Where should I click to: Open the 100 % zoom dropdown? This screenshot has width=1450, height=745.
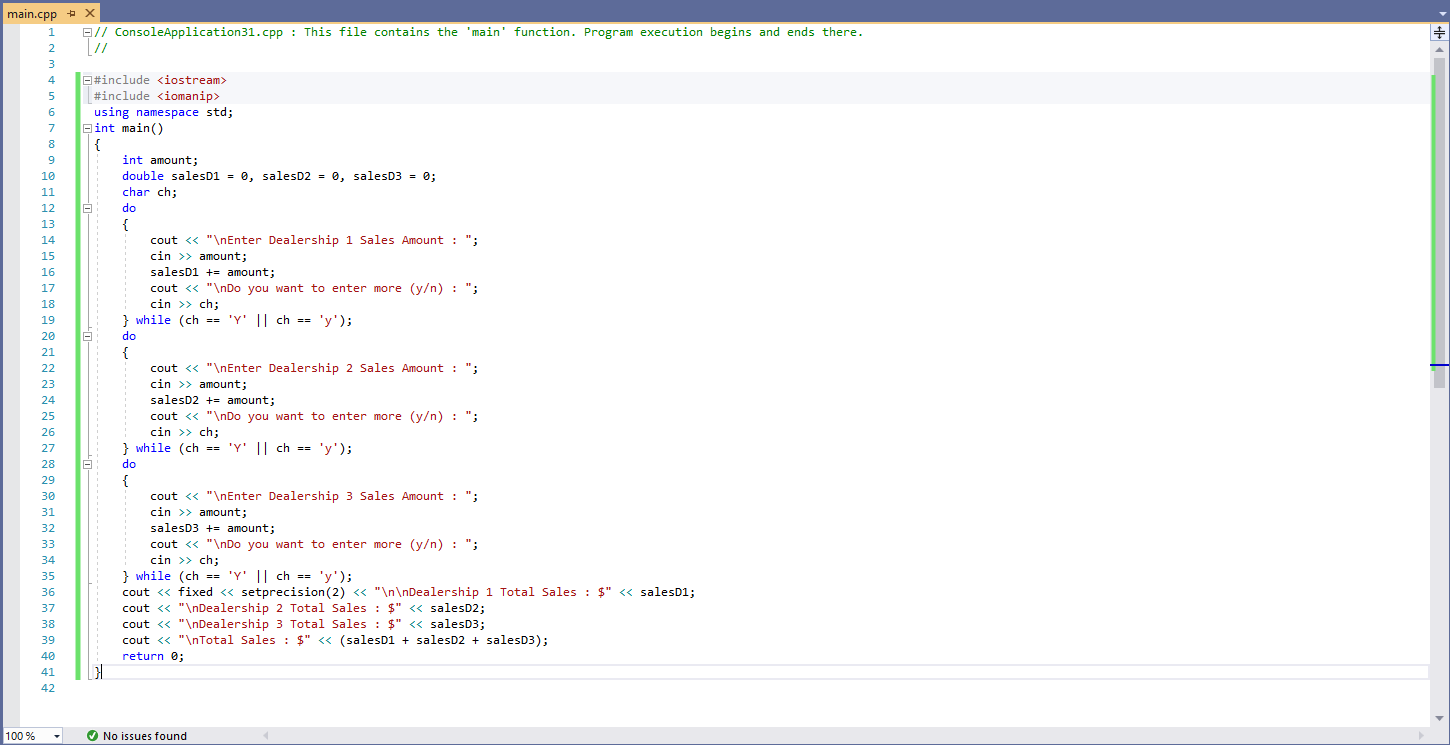click(x=56, y=736)
